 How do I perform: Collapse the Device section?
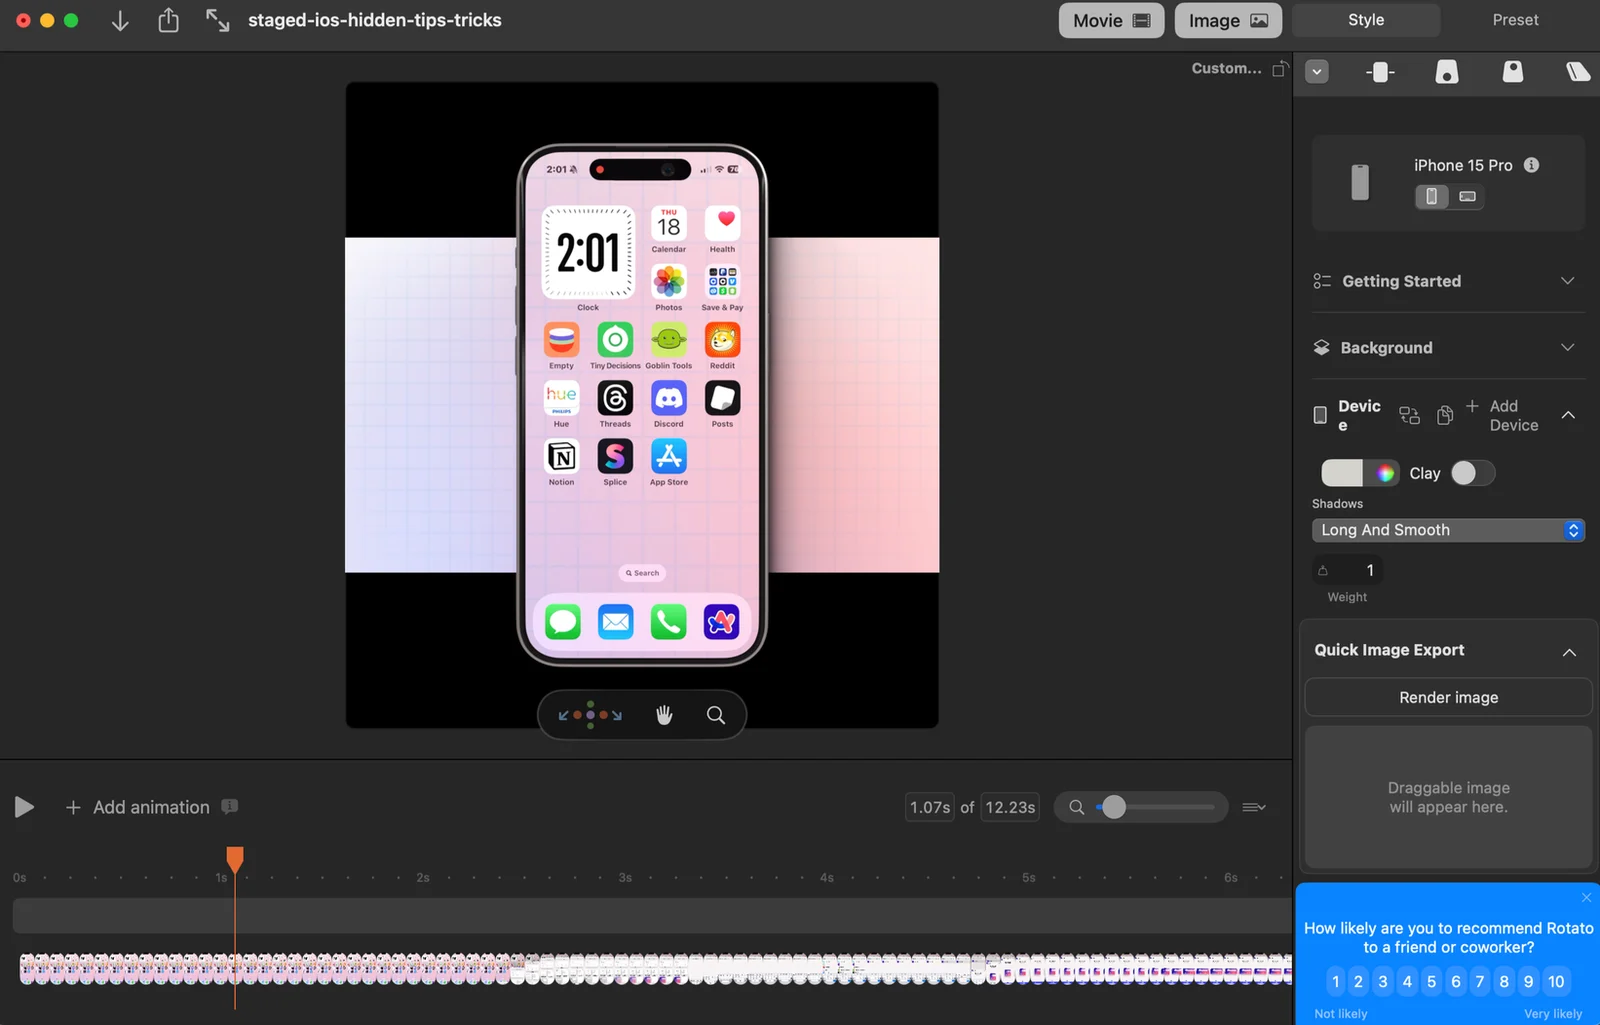(x=1568, y=415)
